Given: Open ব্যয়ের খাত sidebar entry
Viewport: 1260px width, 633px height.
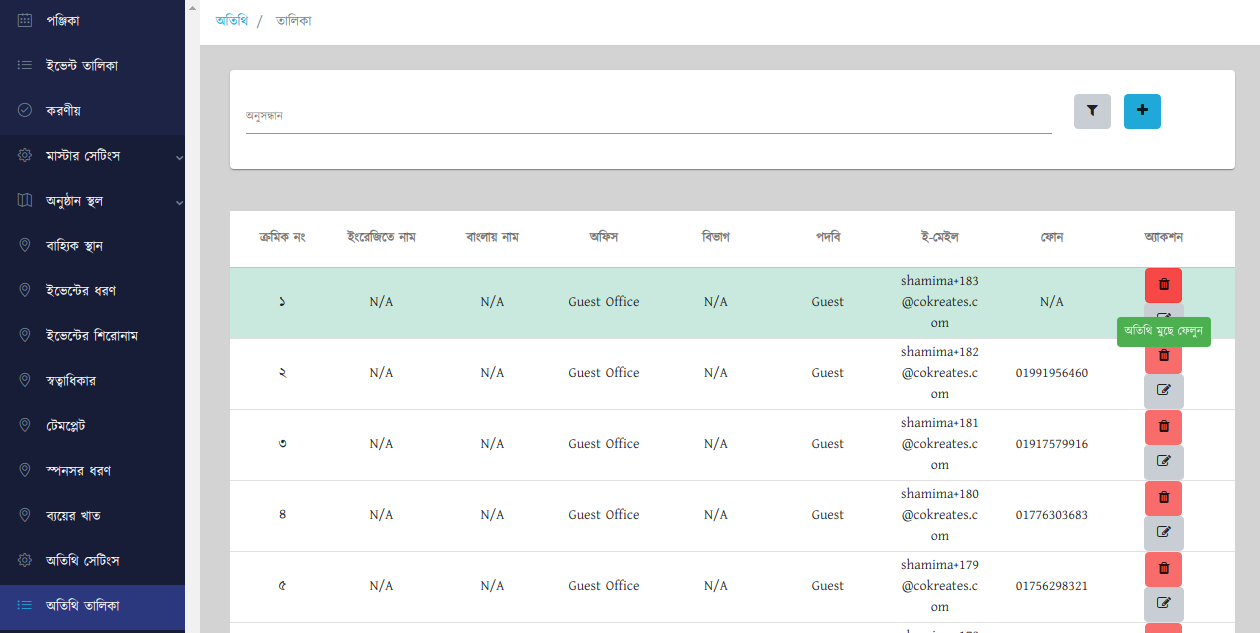Looking at the screenshot, I should tap(92, 516).
